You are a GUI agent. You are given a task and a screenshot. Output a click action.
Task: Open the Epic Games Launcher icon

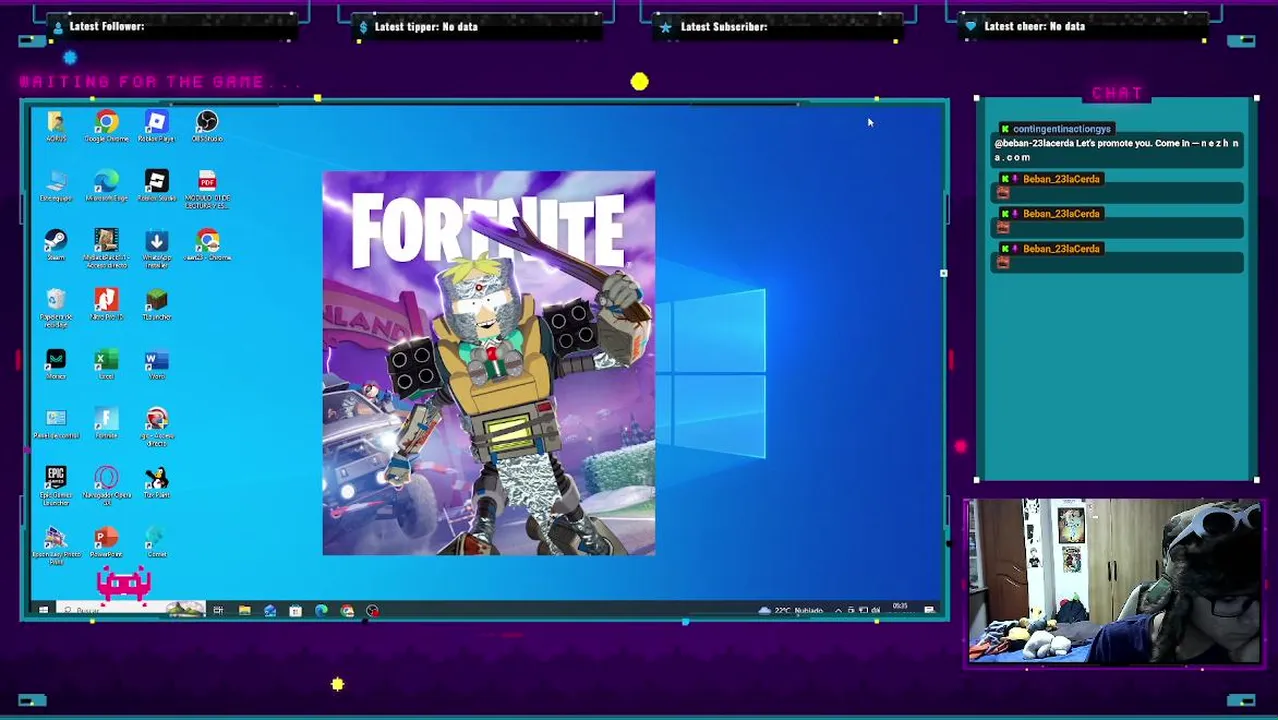(x=56, y=486)
